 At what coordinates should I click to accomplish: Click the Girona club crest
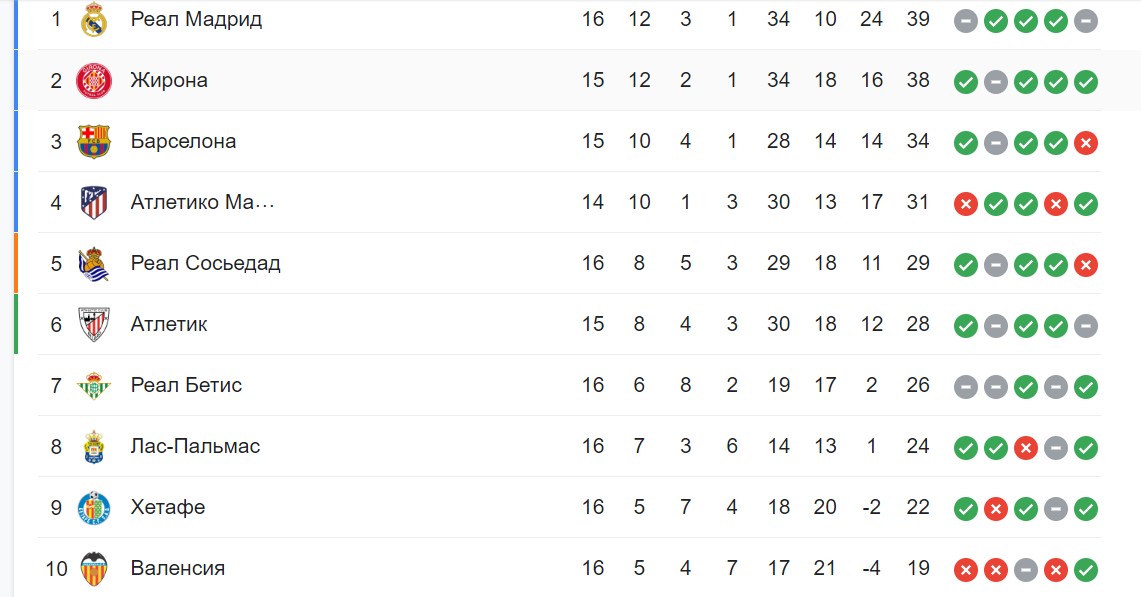(x=94, y=81)
